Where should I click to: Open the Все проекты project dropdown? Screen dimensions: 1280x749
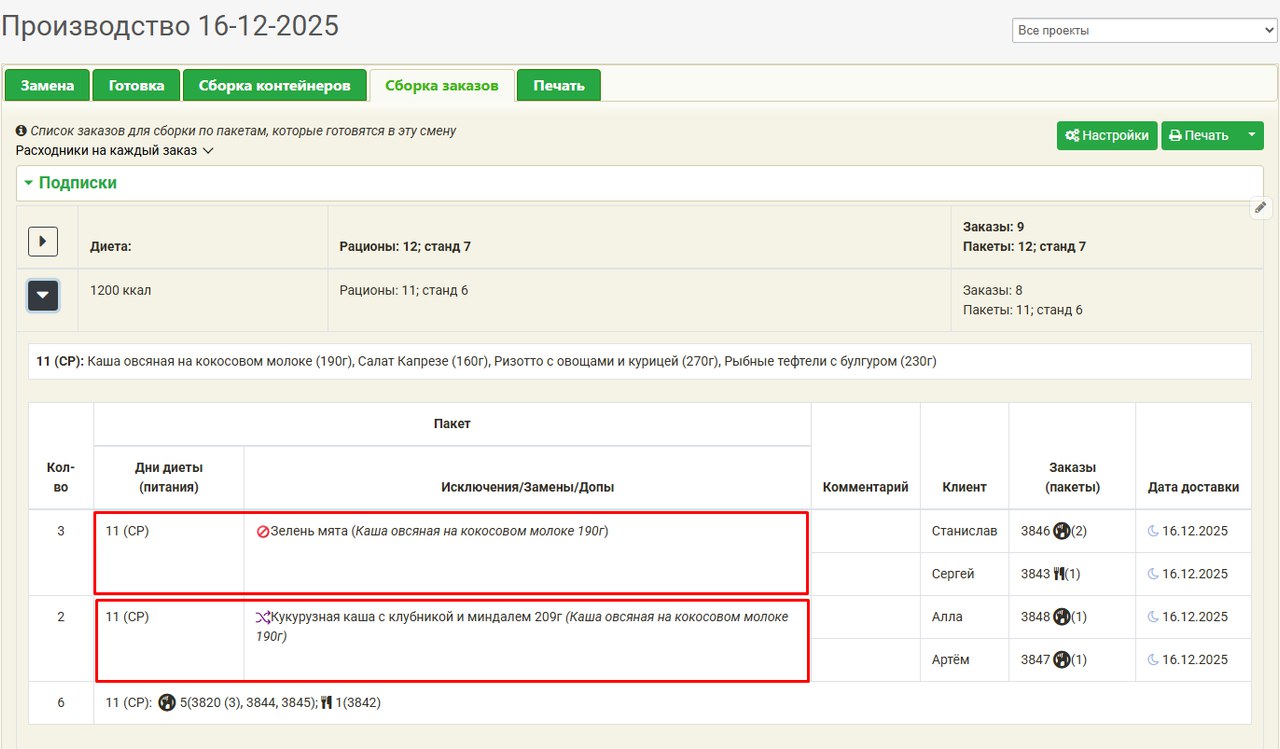pos(1144,31)
